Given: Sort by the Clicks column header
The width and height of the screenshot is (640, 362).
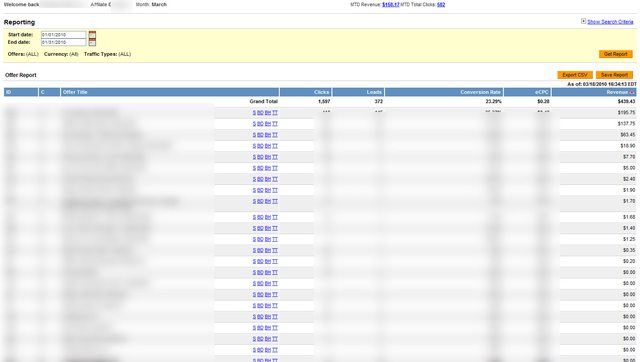Looking at the screenshot, I should point(306,92).
